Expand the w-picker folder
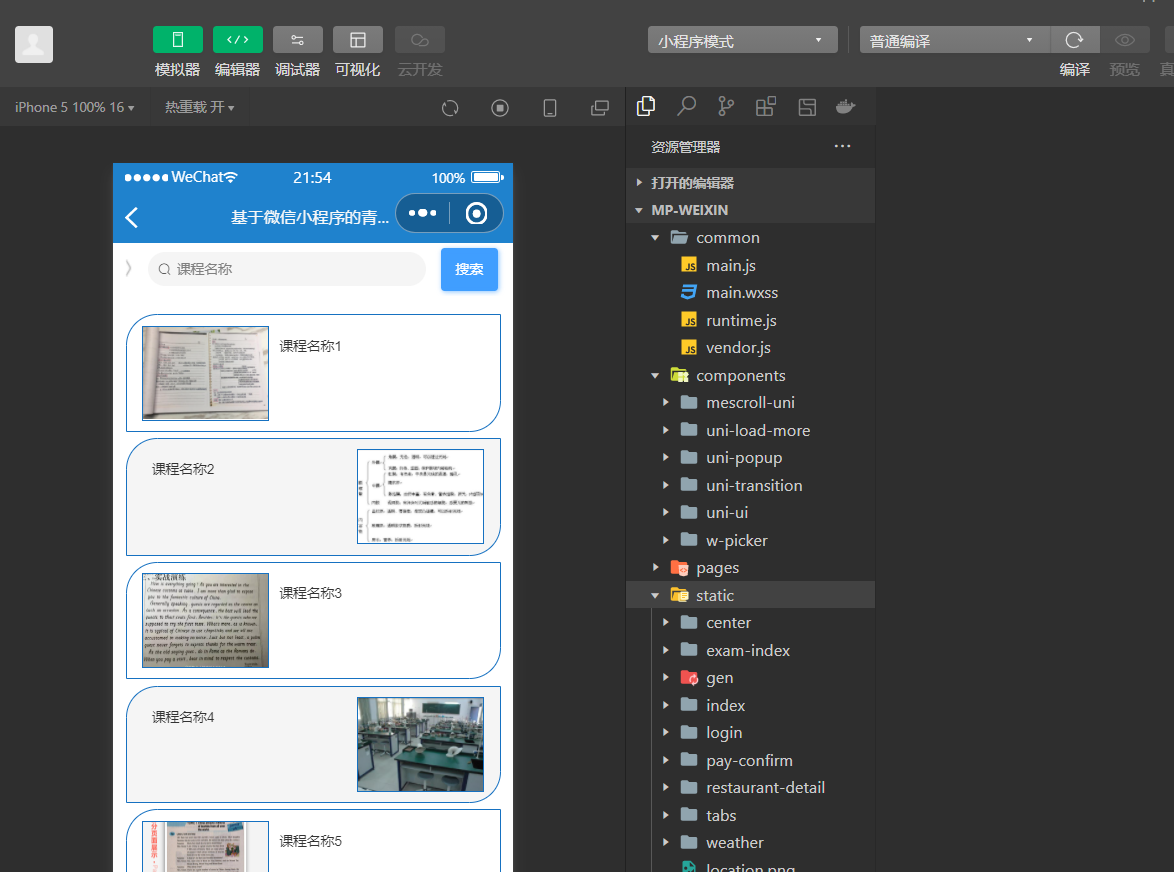 click(x=750, y=540)
